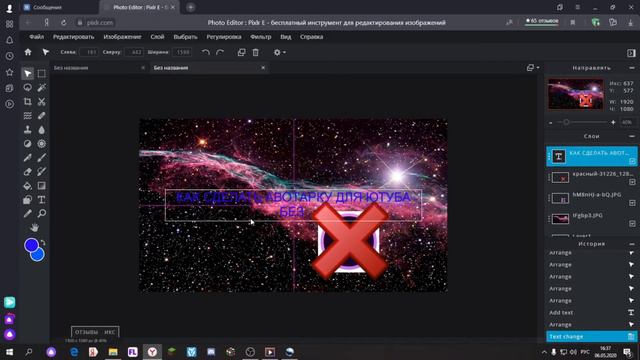The width and height of the screenshot is (640, 360).
Task: Click the Undo arrow
Action: point(206,52)
